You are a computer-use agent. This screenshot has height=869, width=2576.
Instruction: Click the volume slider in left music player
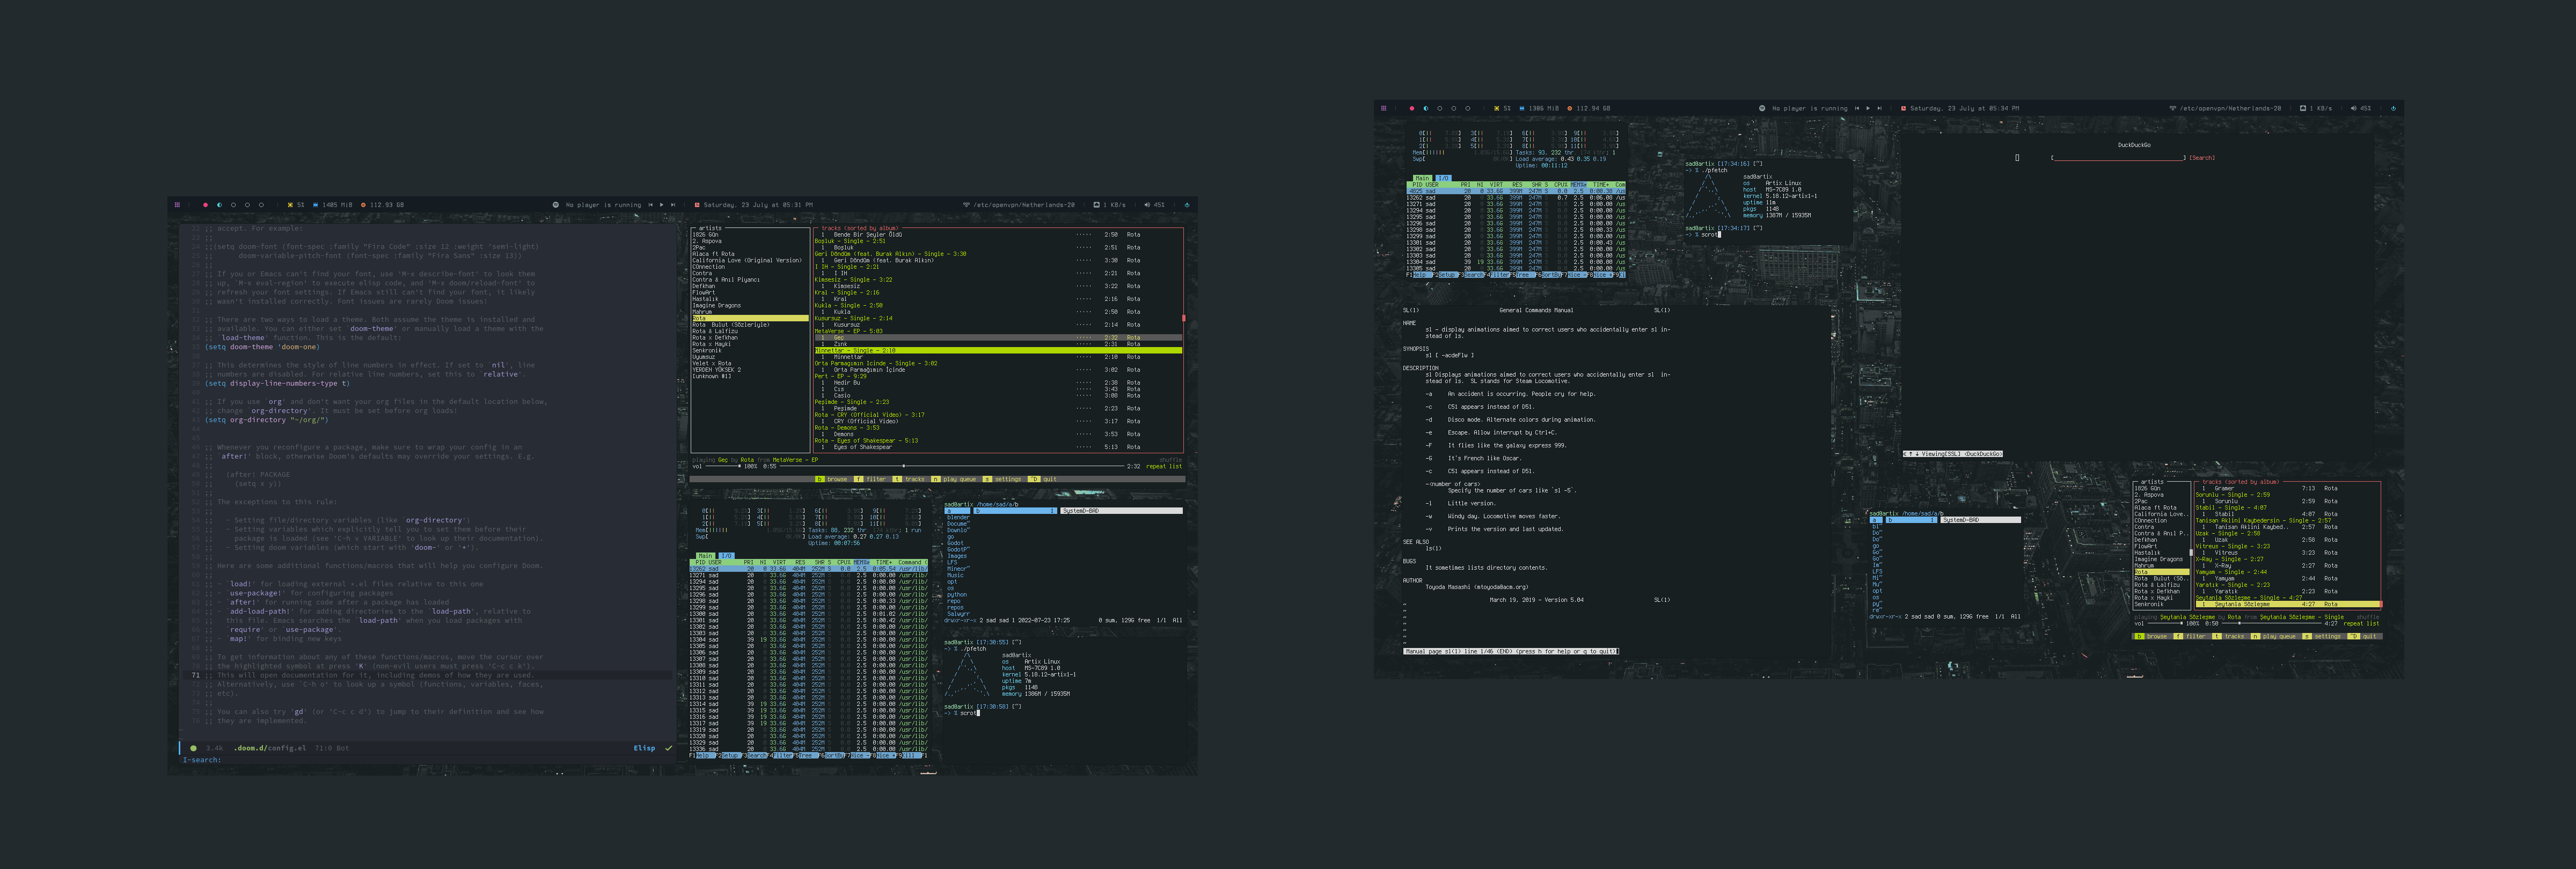723,466
